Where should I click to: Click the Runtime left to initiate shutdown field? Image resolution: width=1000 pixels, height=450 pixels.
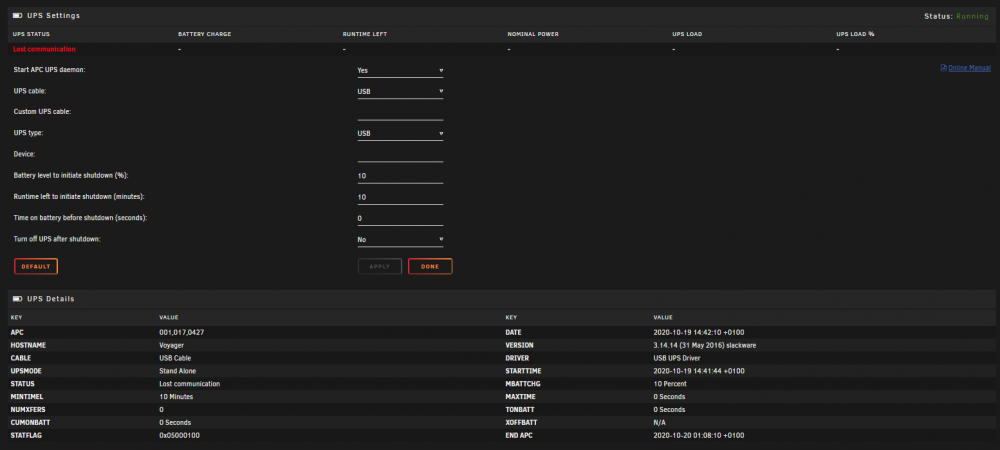pos(400,197)
